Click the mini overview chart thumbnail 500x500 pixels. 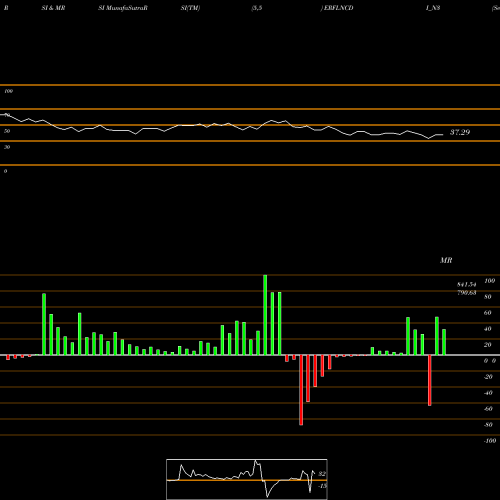(x=247, y=479)
